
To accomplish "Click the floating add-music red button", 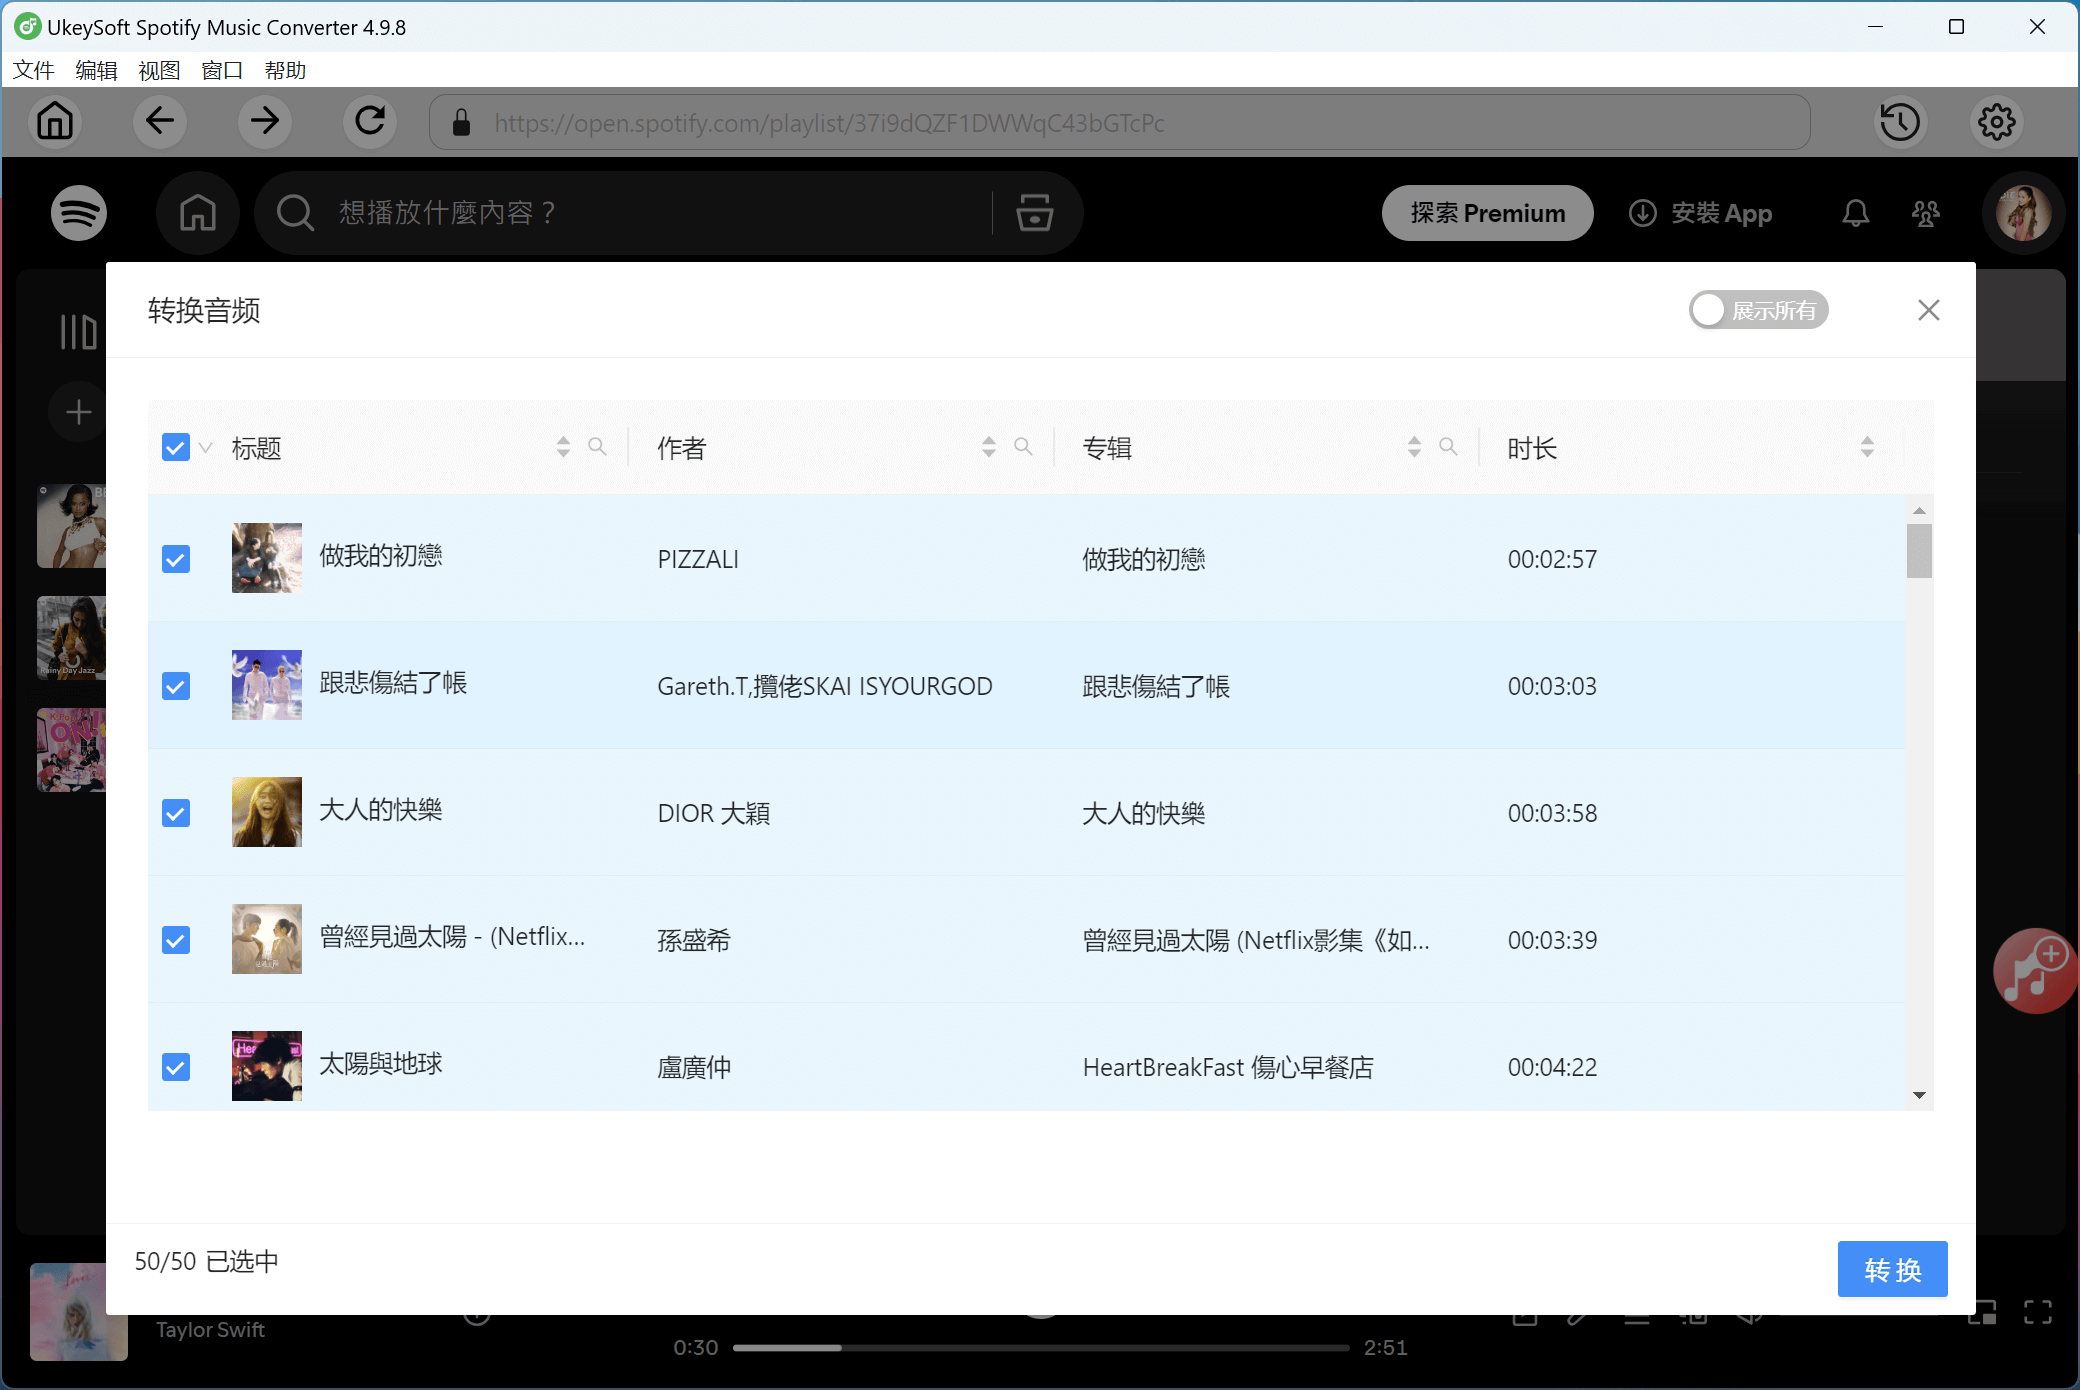I will [x=2034, y=970].
